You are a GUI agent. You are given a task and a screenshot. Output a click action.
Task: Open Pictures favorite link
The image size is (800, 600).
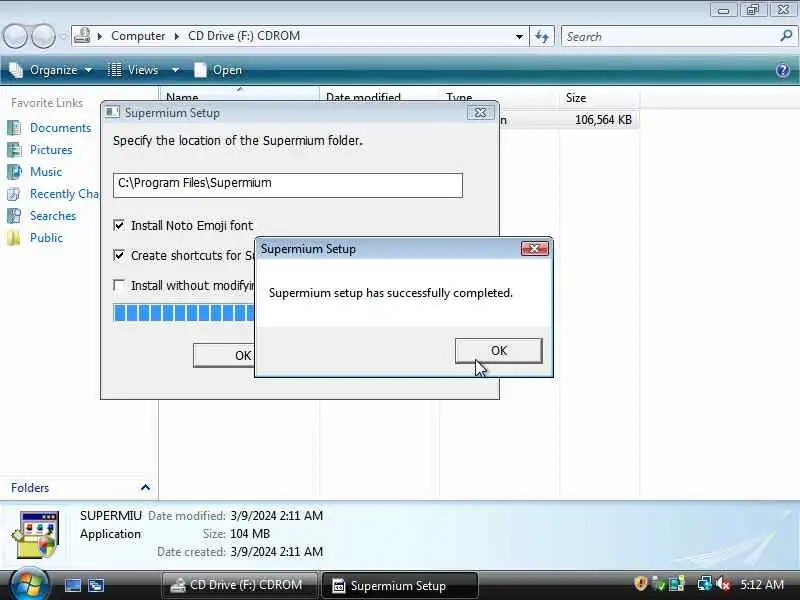pyautogui.click(x=51, y=149)
